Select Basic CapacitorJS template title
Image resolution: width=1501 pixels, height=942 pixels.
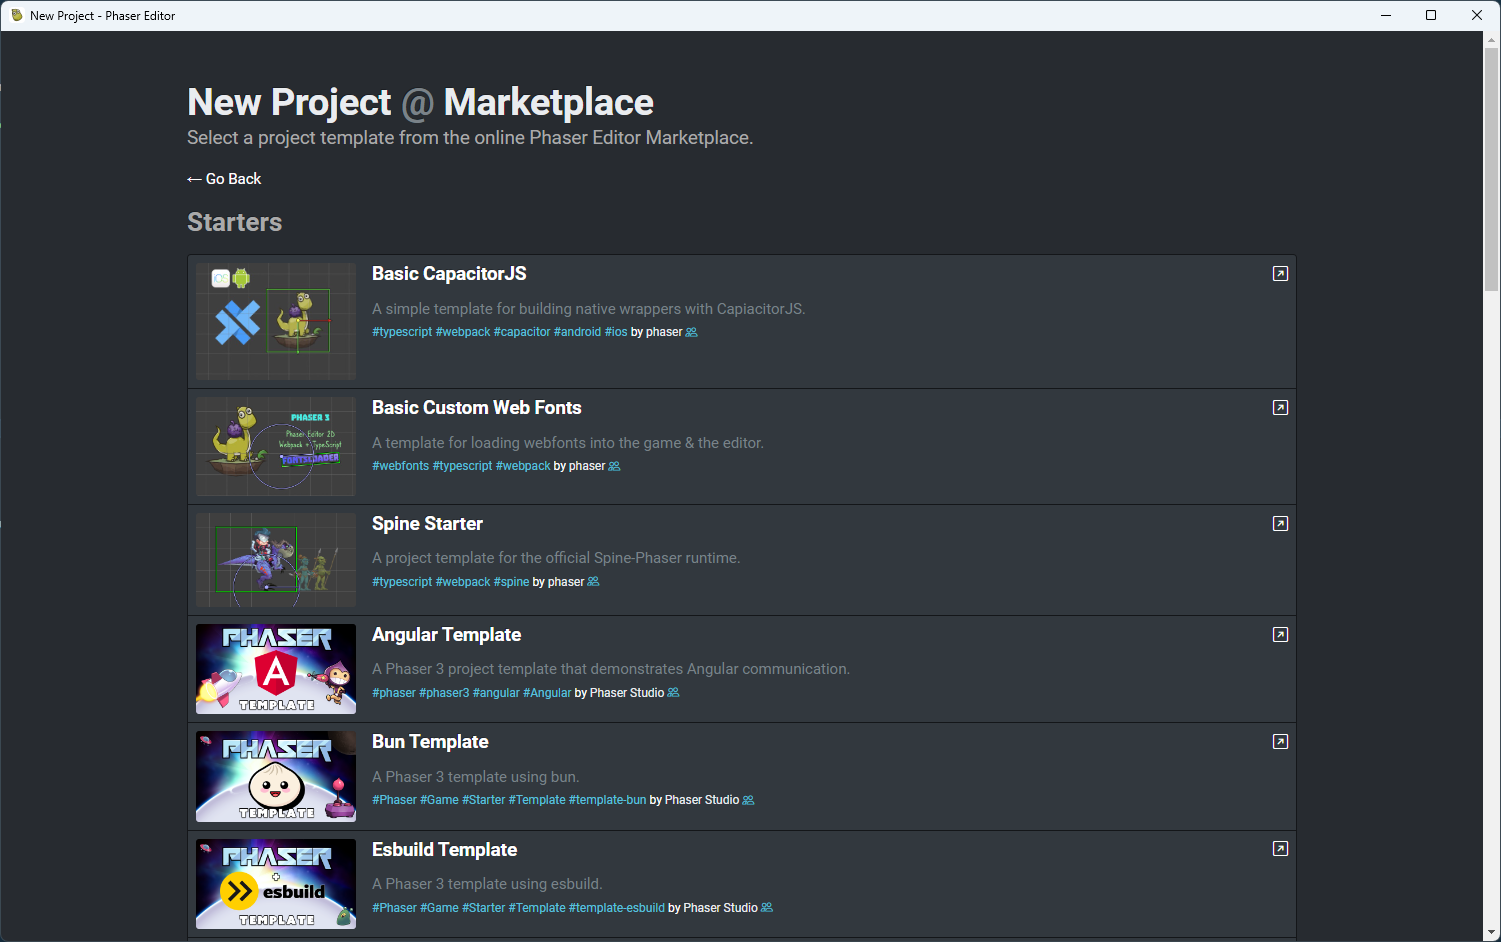[449, 274]
